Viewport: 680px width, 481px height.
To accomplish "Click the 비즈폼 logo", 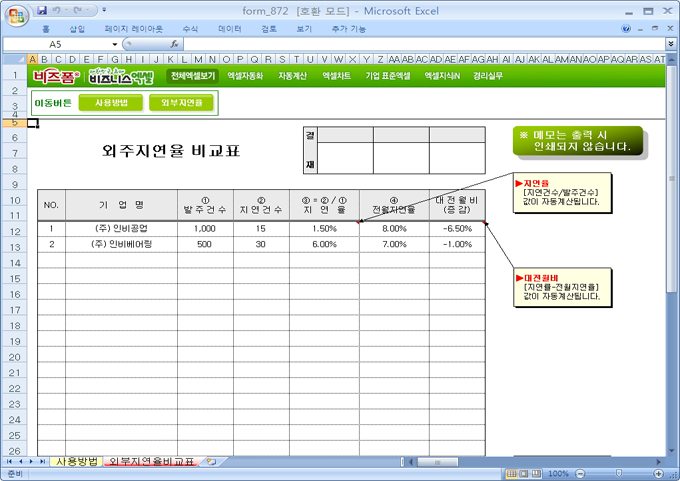I will (x=56, y=77).
